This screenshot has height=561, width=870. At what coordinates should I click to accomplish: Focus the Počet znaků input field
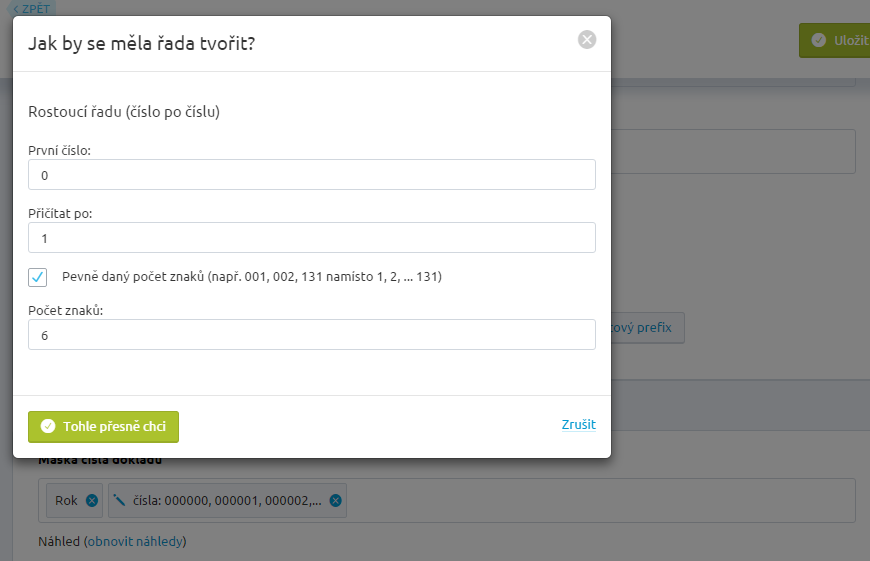coord(312,335)
